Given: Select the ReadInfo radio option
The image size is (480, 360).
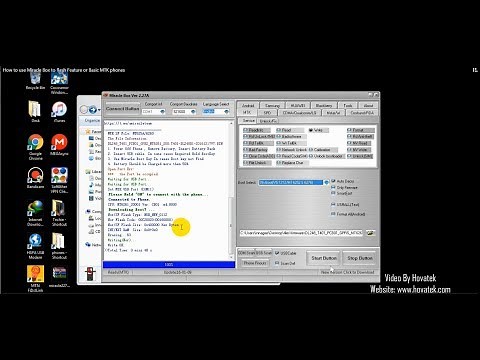Looking at the screenshot, I should coord(257,130).
